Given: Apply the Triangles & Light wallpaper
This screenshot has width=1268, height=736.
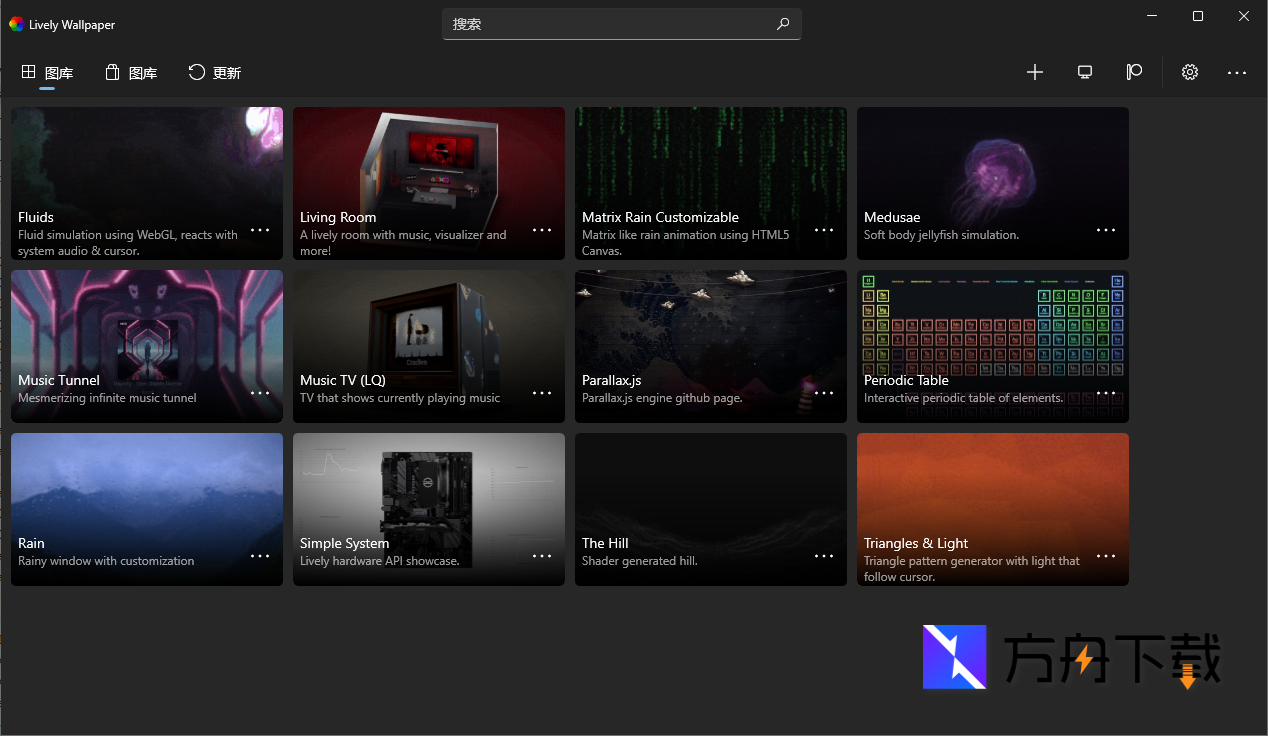Looking at the screenshot, I should tap(992, 490).
